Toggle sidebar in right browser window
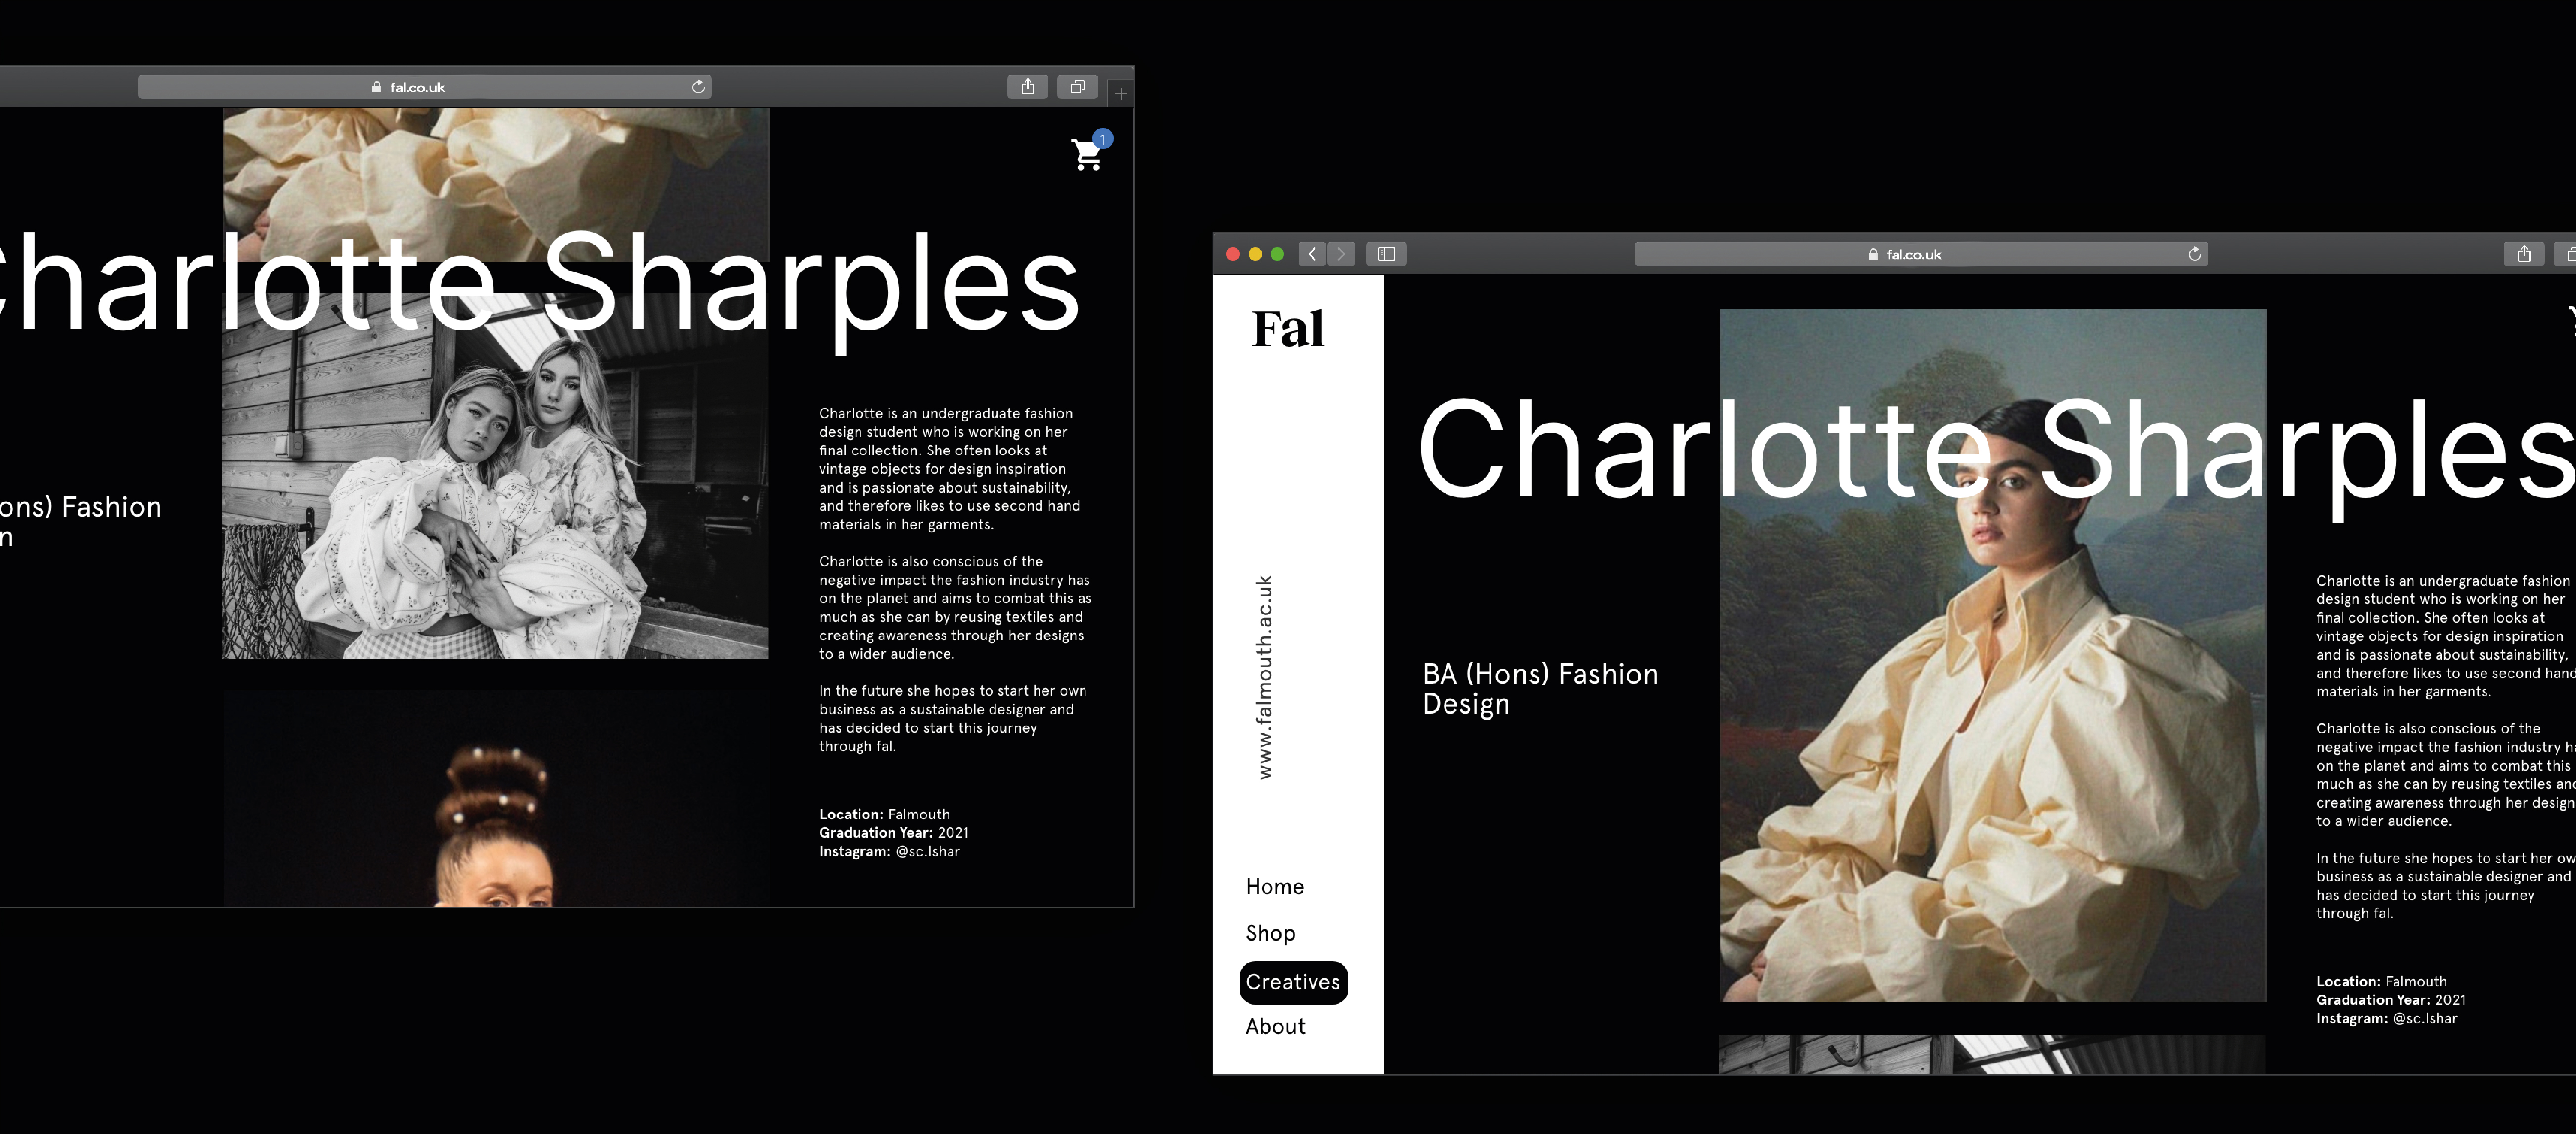Image resolution: width=2576 pixels, height=1134 pixels. 1386,254
